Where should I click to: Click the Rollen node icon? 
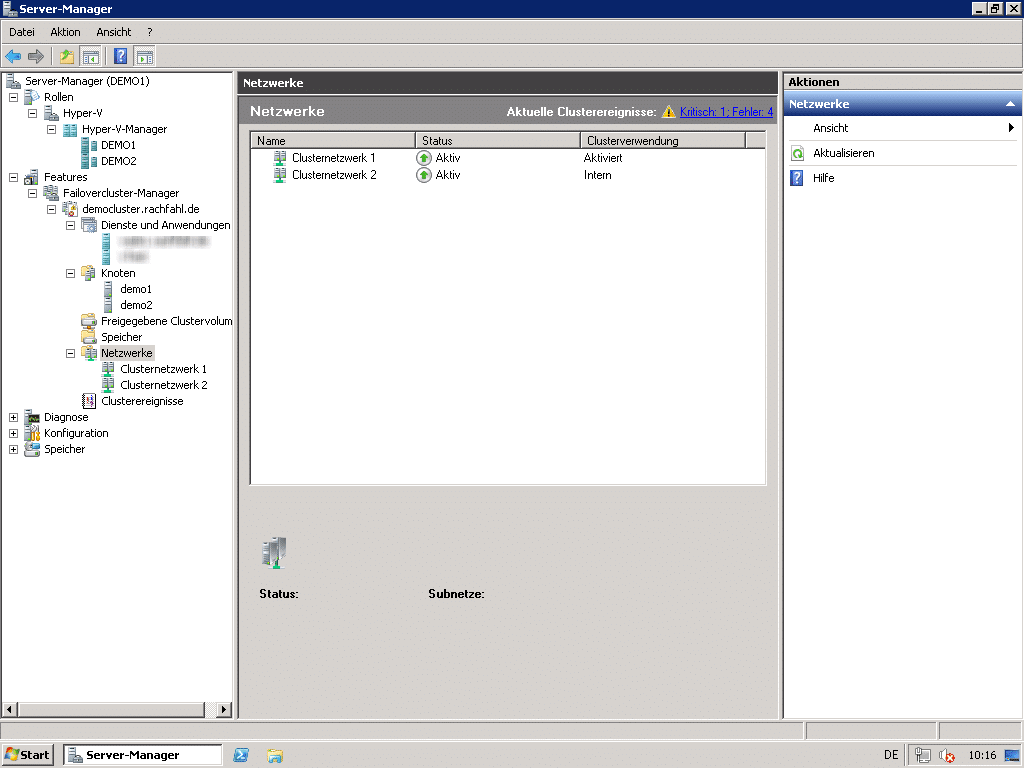[x=32, y=97]
